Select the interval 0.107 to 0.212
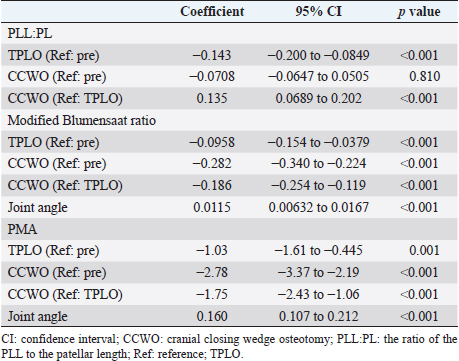The height and width of the screenshot is (361, 459). [318, 316]
